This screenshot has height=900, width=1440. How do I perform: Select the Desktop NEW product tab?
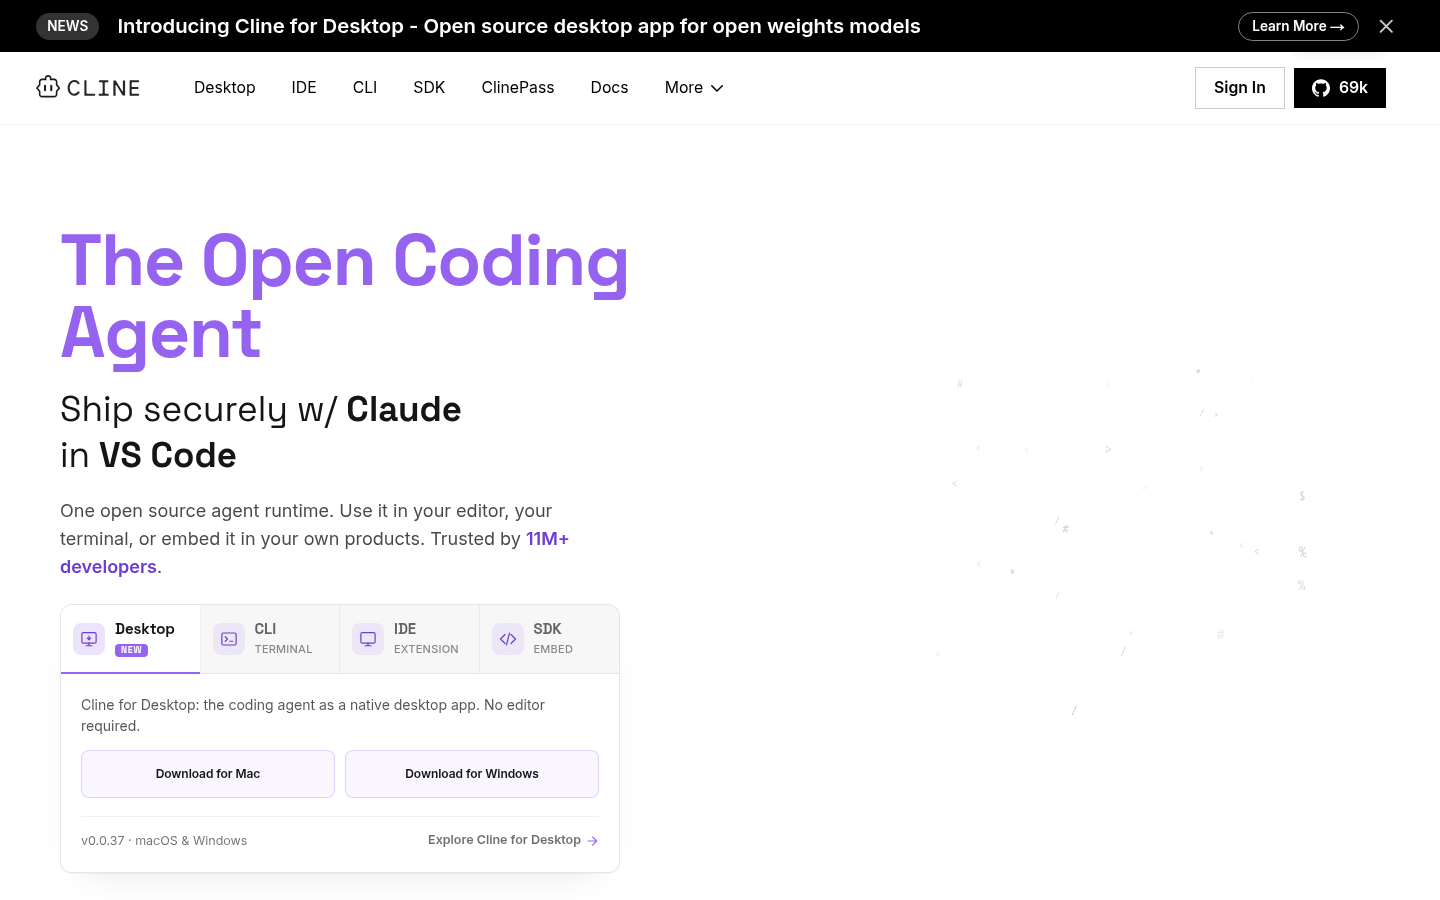click(x=131, y=639)
